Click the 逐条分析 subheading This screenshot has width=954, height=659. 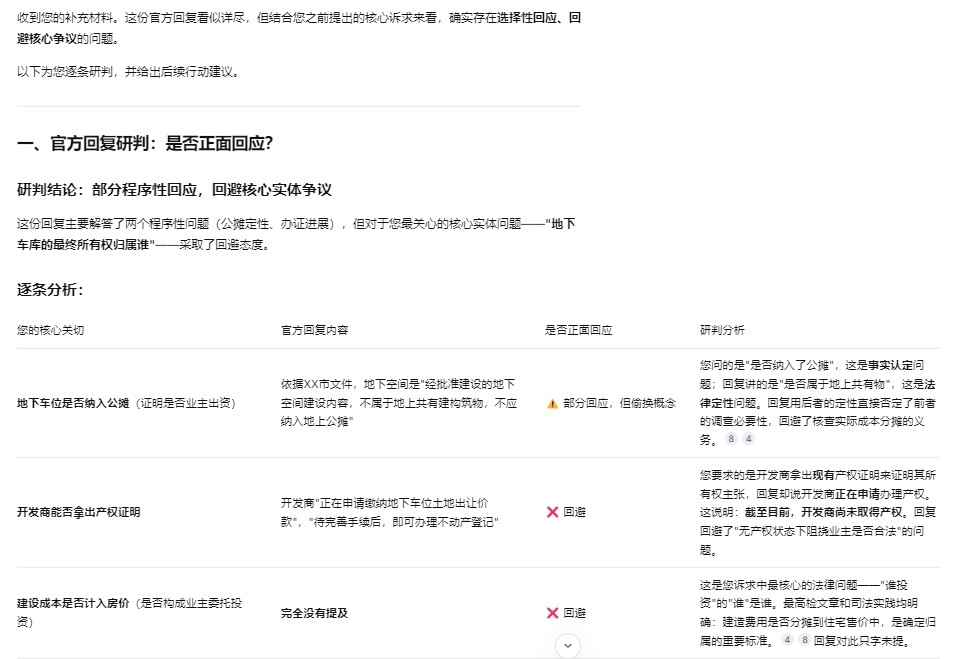50,290
